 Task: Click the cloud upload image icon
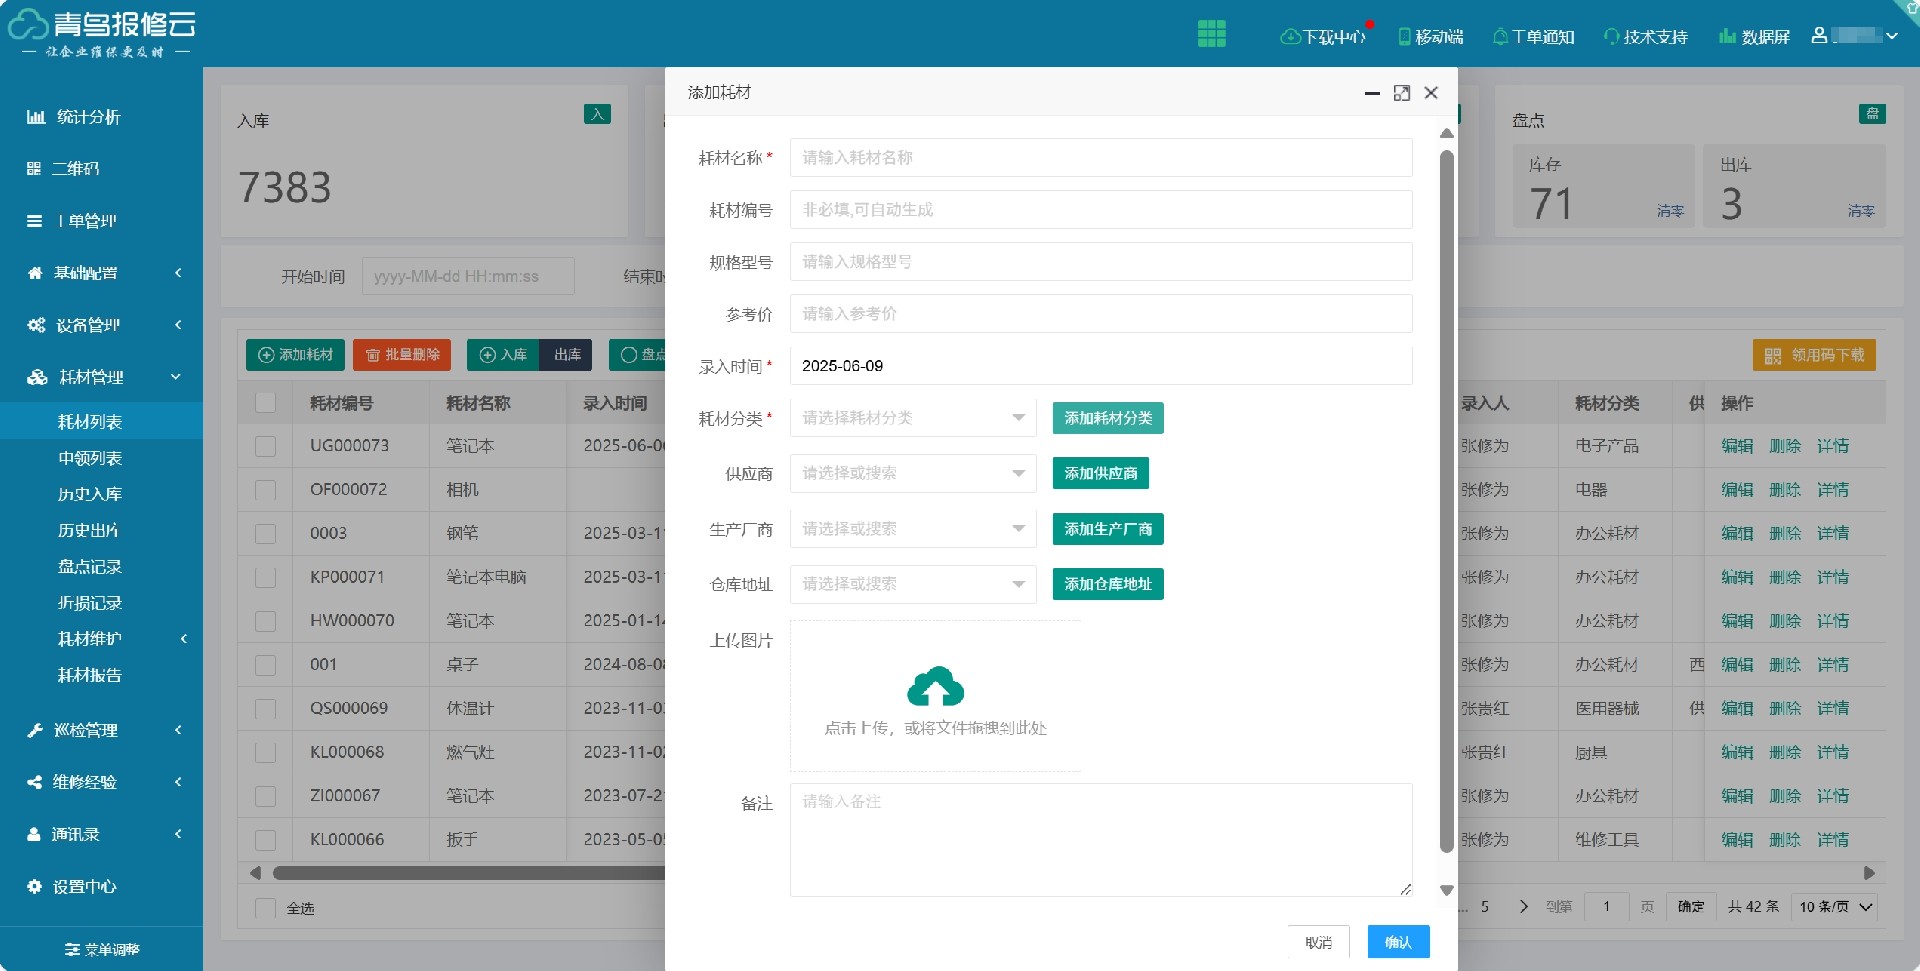coord(935,687)
